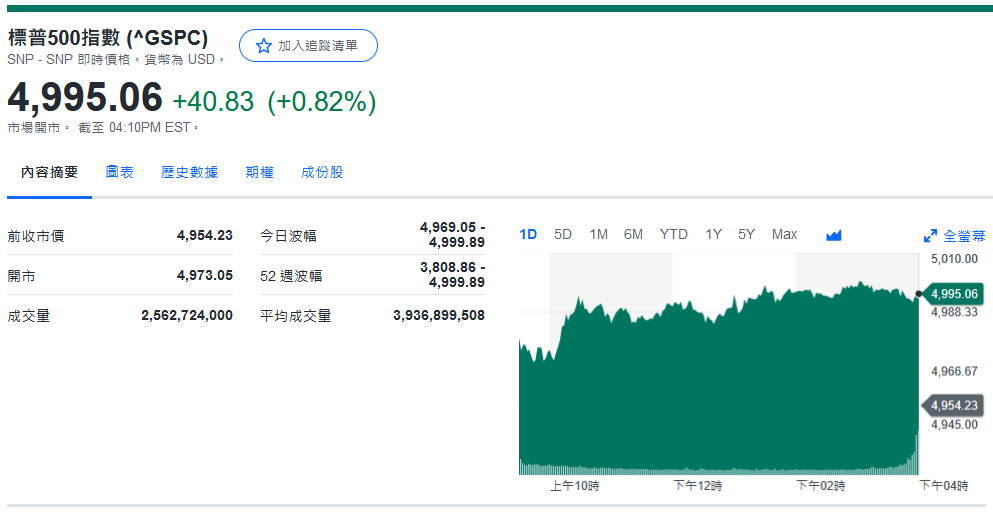993x515 pixels.
Task: Set chart range to 1M
Action: point(598,234)
